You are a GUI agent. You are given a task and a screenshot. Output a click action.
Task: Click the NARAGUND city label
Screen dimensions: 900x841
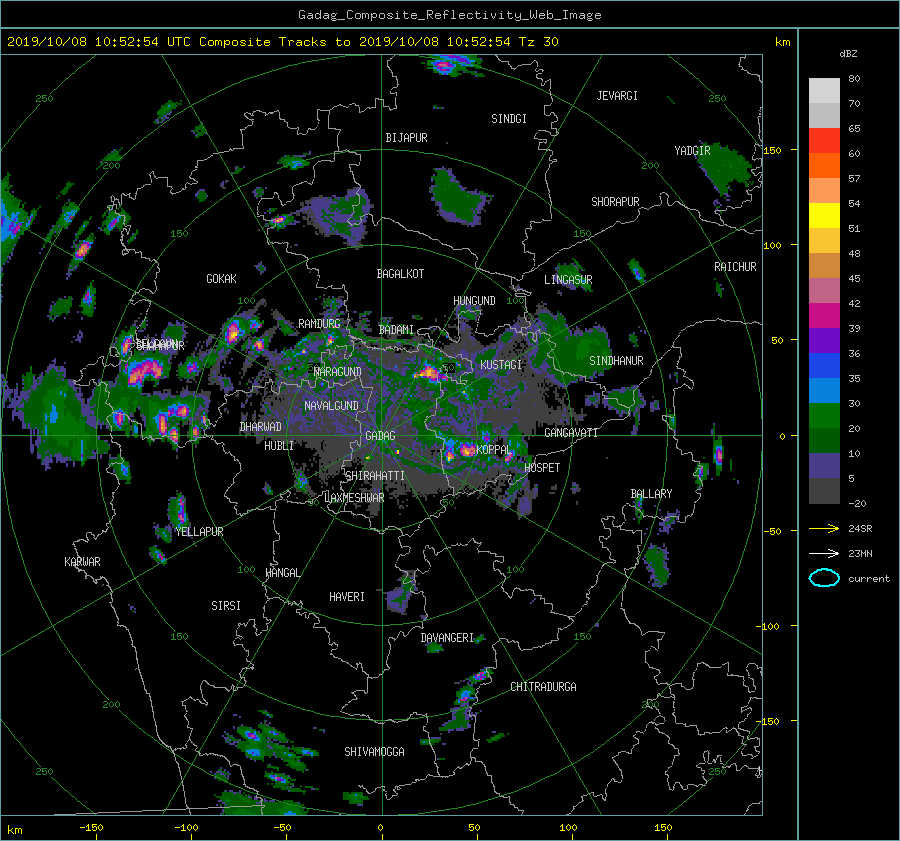(x=338, y=371)
